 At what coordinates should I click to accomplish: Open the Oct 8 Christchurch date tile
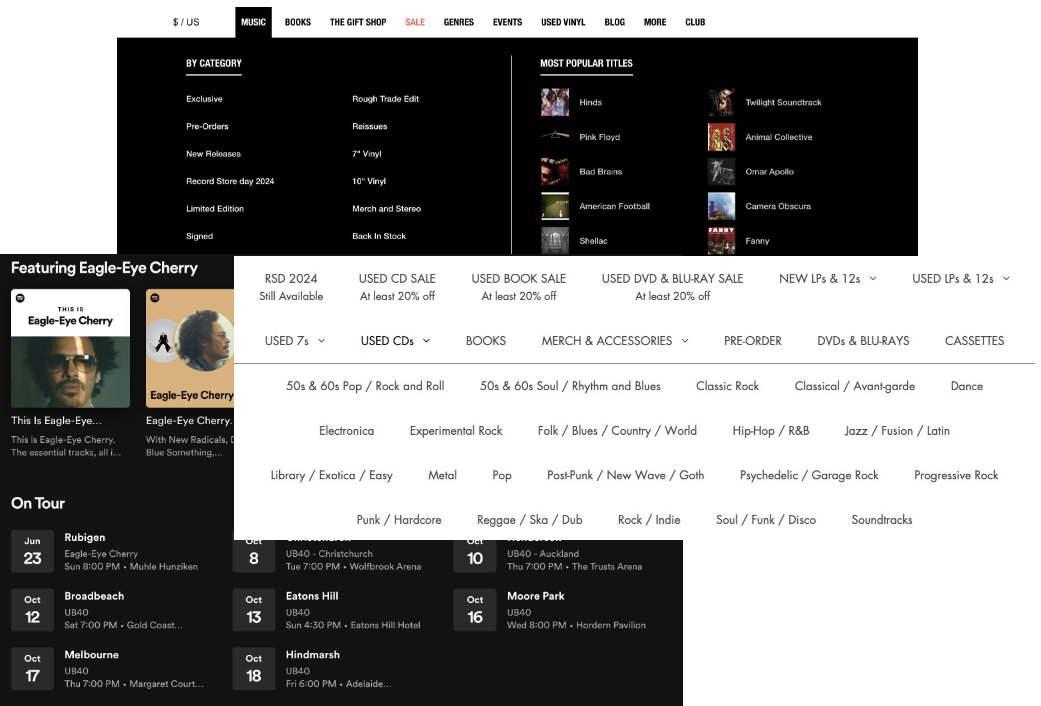coord(254,557)
